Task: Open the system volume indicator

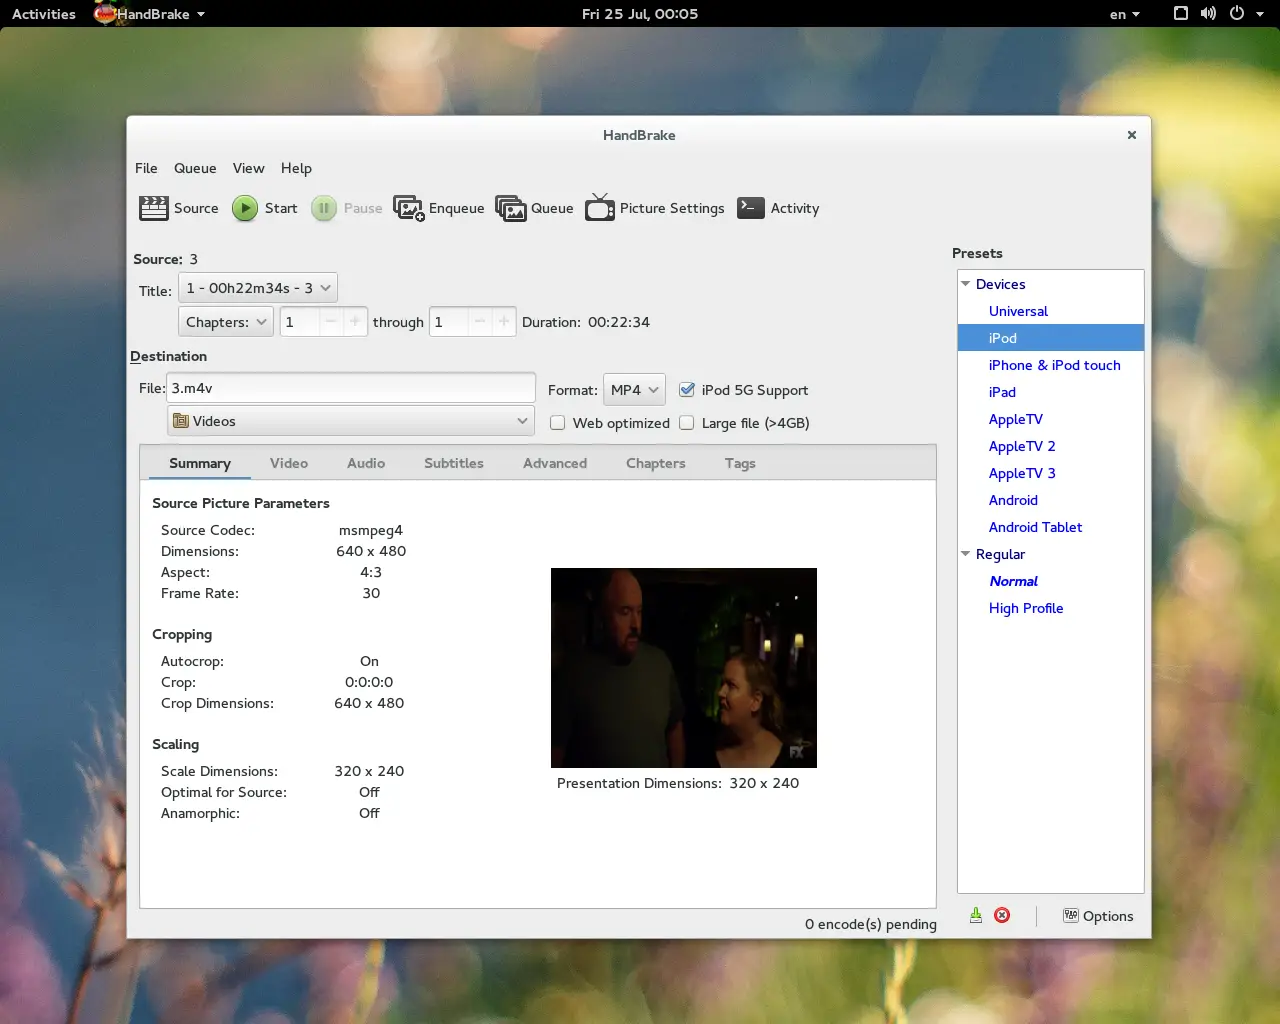Action: (x=1208, y=14)
